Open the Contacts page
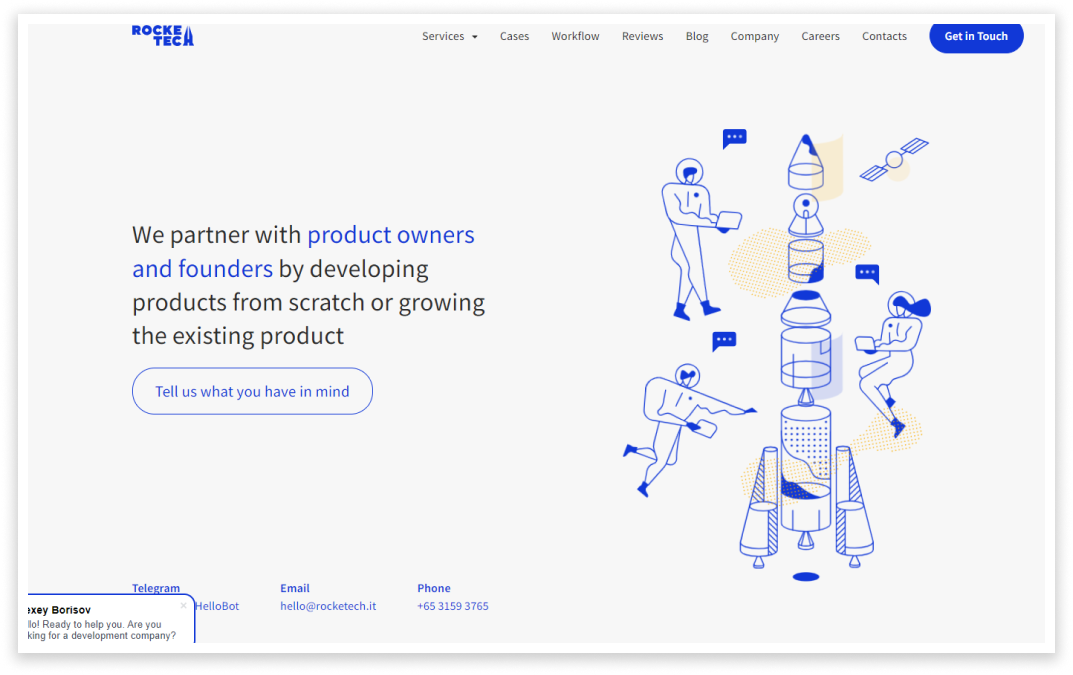 tap(884, 36)
